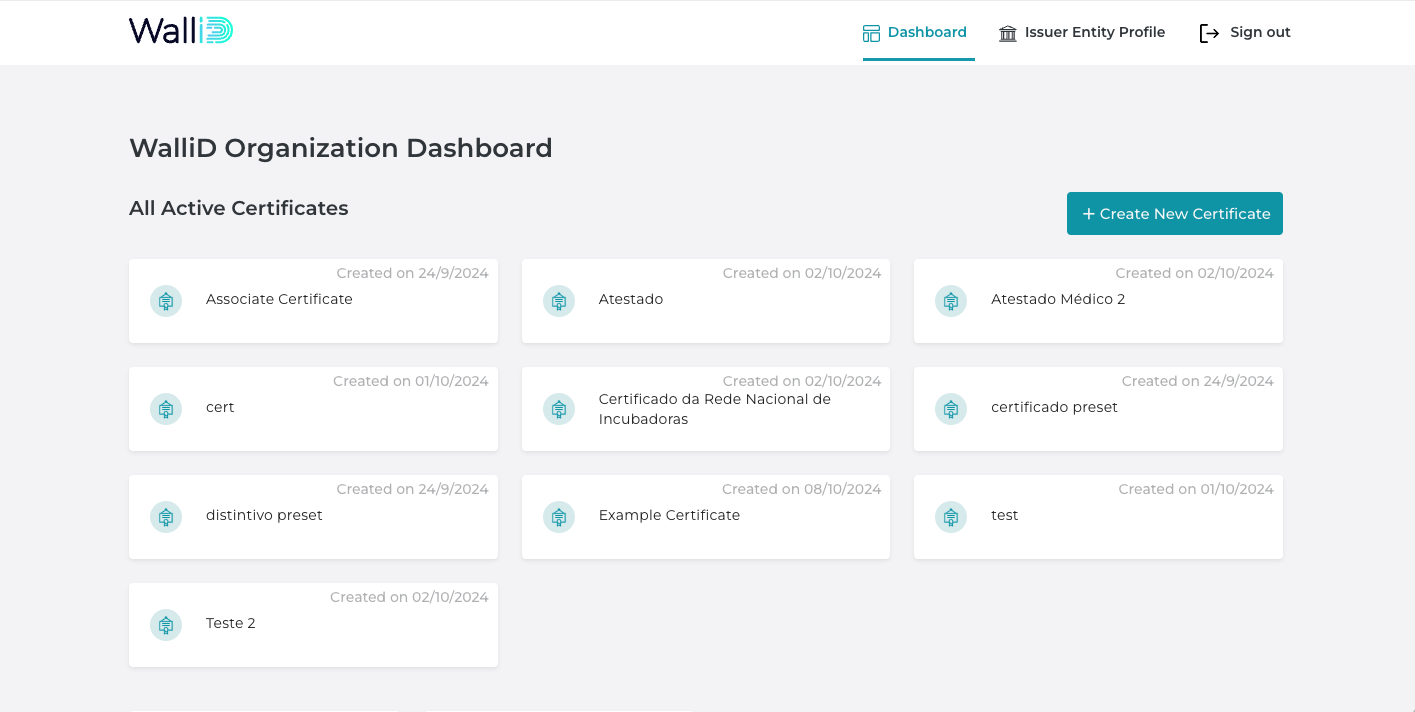Click the plus sign on Create button
This screenshot has width=1415, height=712.
1088,214
